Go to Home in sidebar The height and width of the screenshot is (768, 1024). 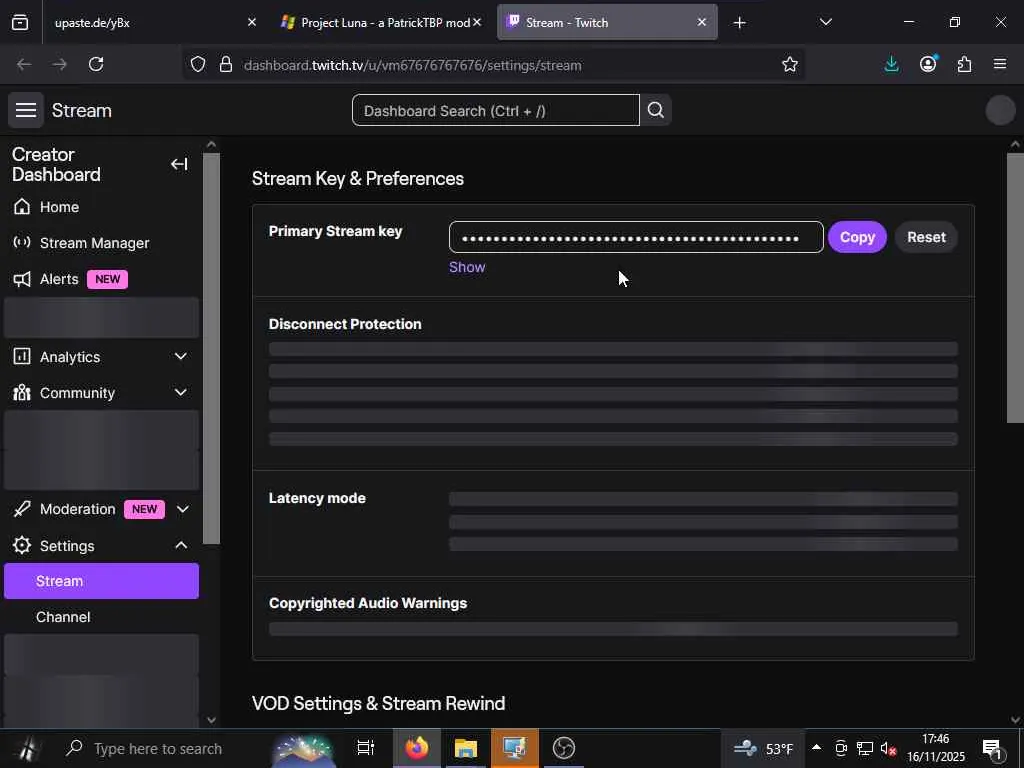point(59,207)
